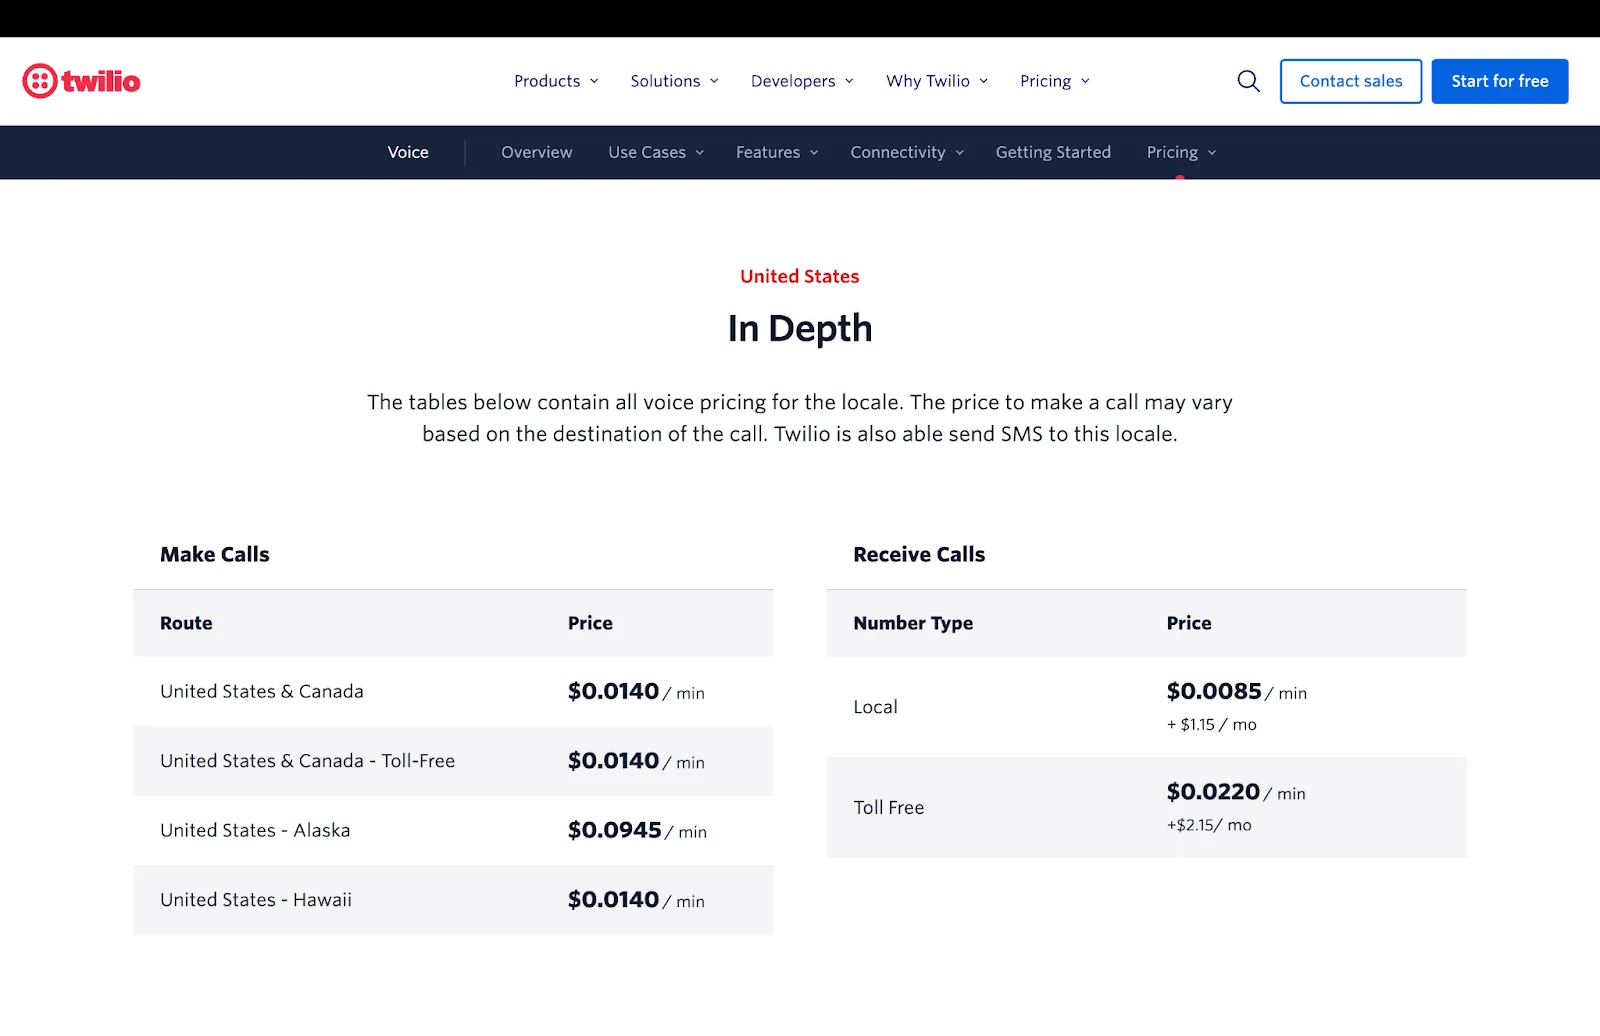Image resolution: width=1600 pixels, height=1036 pixels.
Task: Open the search magnifier icon
Action: click(x=1248, y=81)
